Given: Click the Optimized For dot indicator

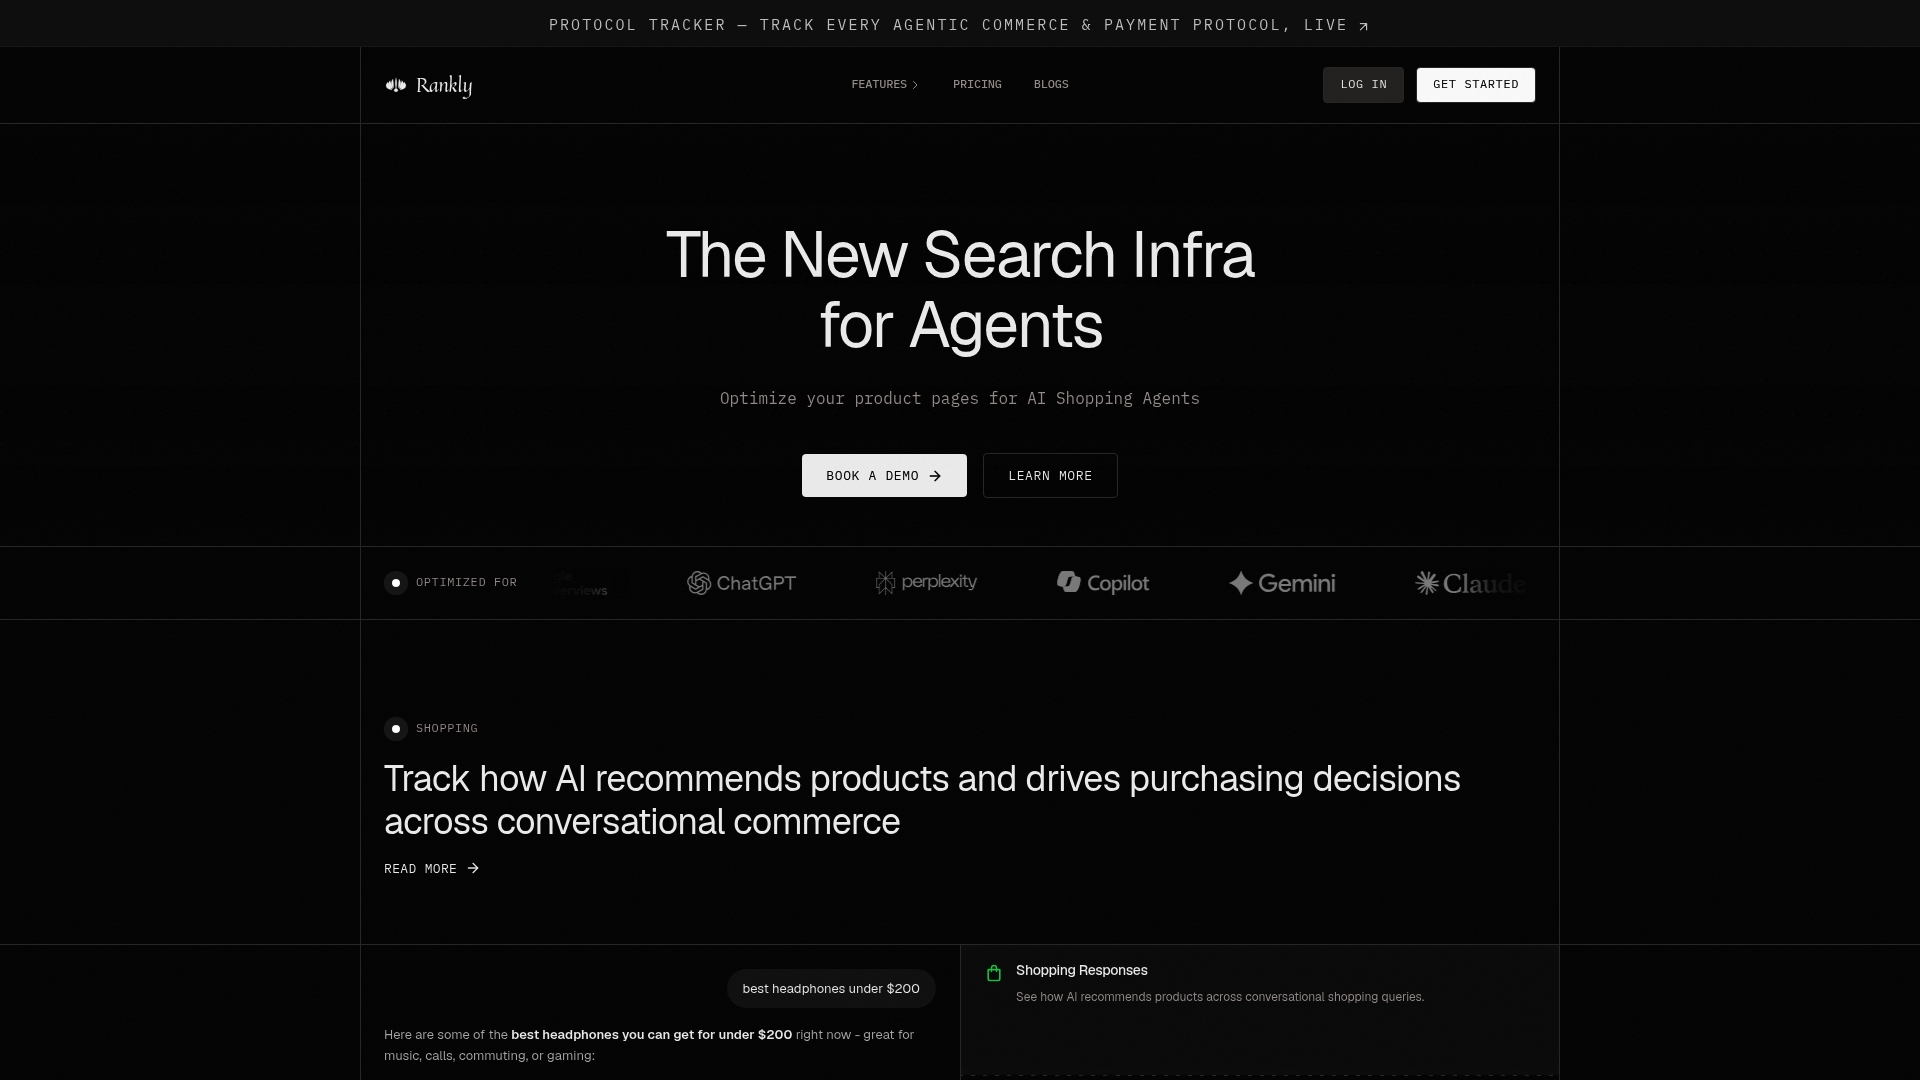Looking at the screenshot, I should click(x=396, y=583).
